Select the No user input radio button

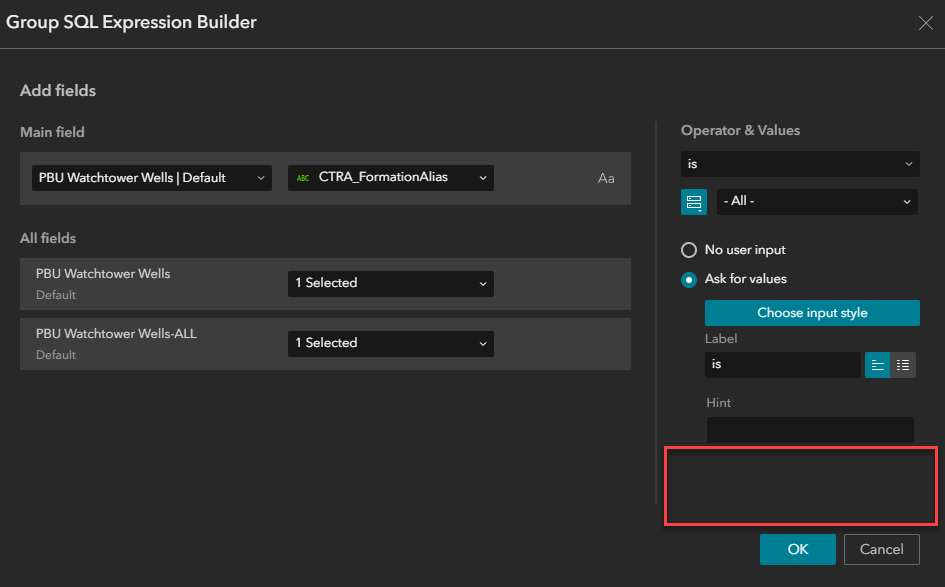tap(689, 250)
